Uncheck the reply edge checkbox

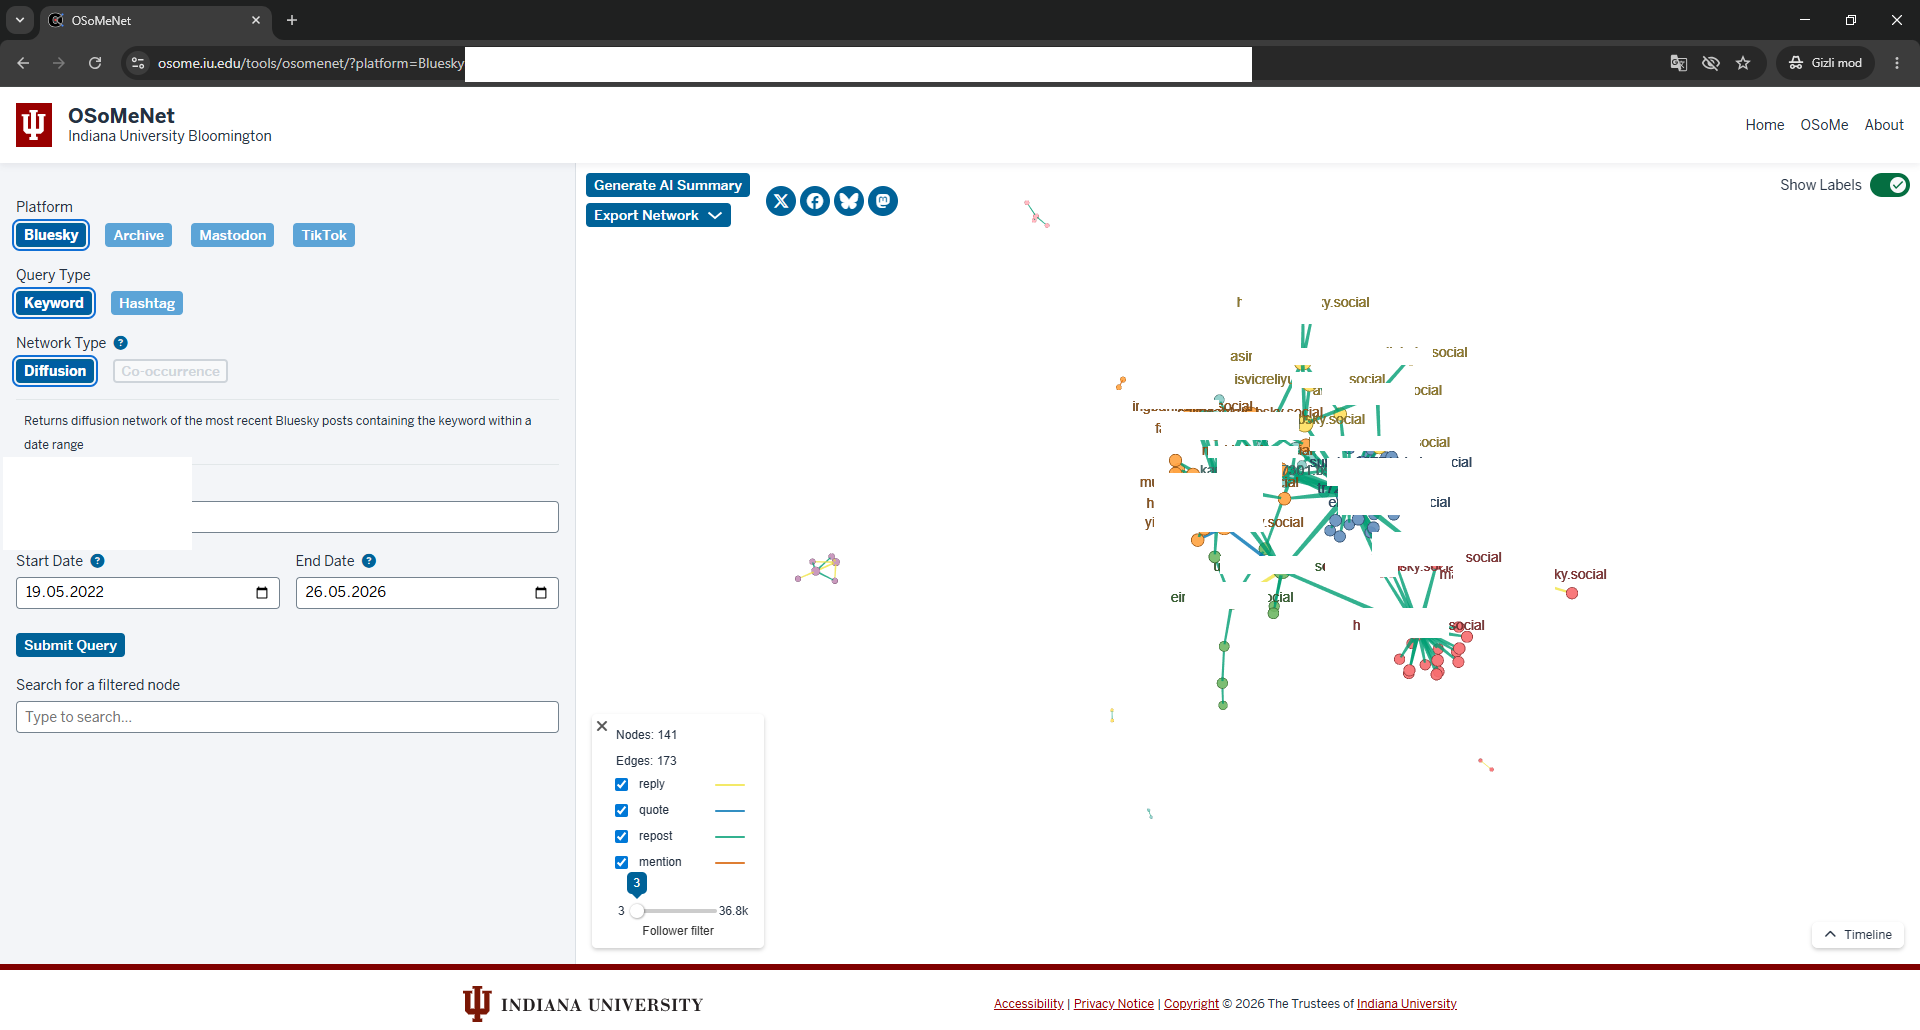tap(622, 785)
